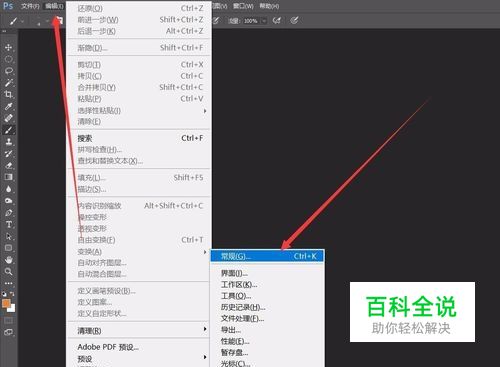500x367 pixels.
Task: Choose 拷贝(C) menu entry
Action: pyautogui.click(x=139, y=76)
